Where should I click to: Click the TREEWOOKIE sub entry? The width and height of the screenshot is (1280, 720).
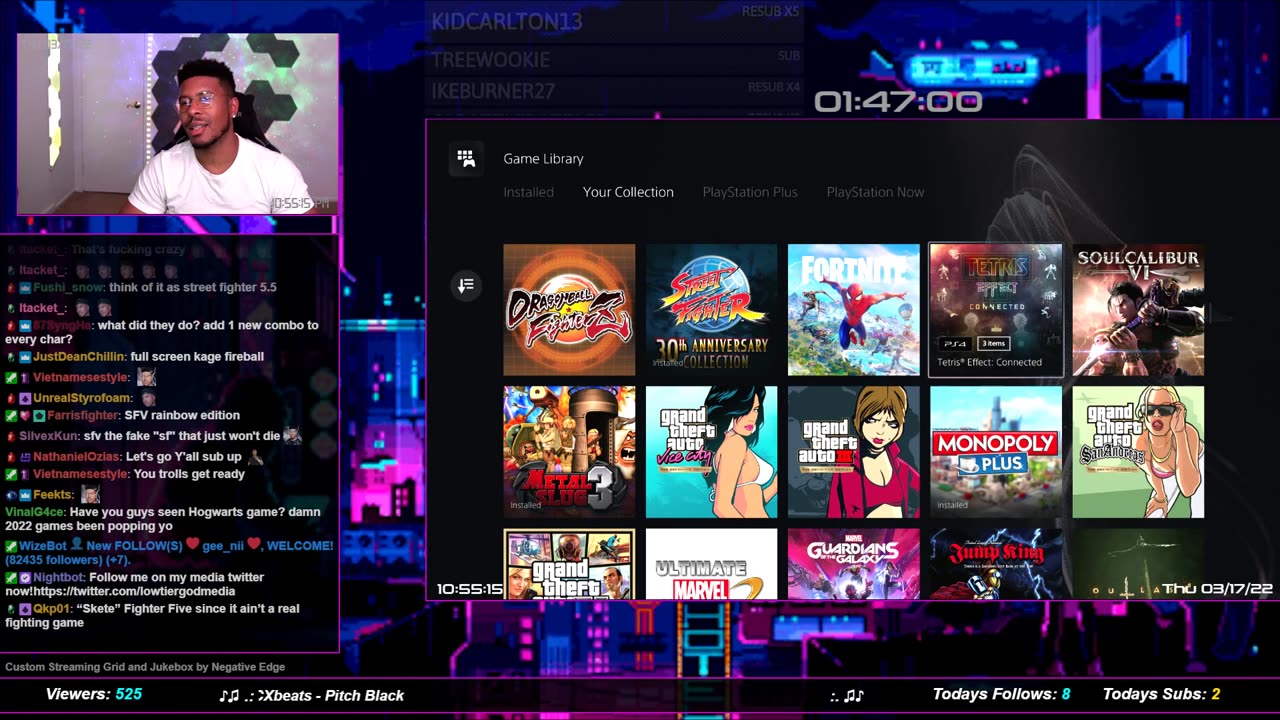point(615,59)
